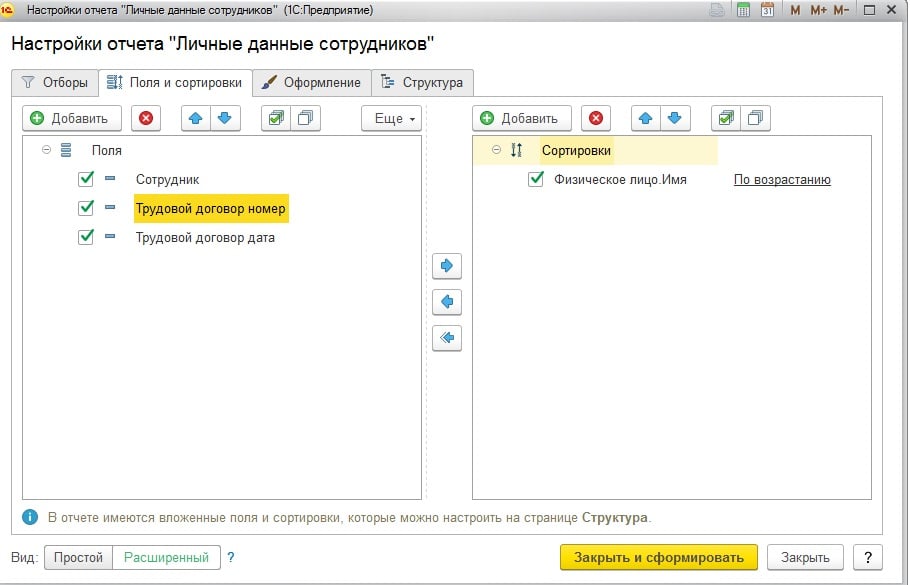Open the calculator icon in title bar
This screenshot has height=585, width=910.
pos(744,10)
